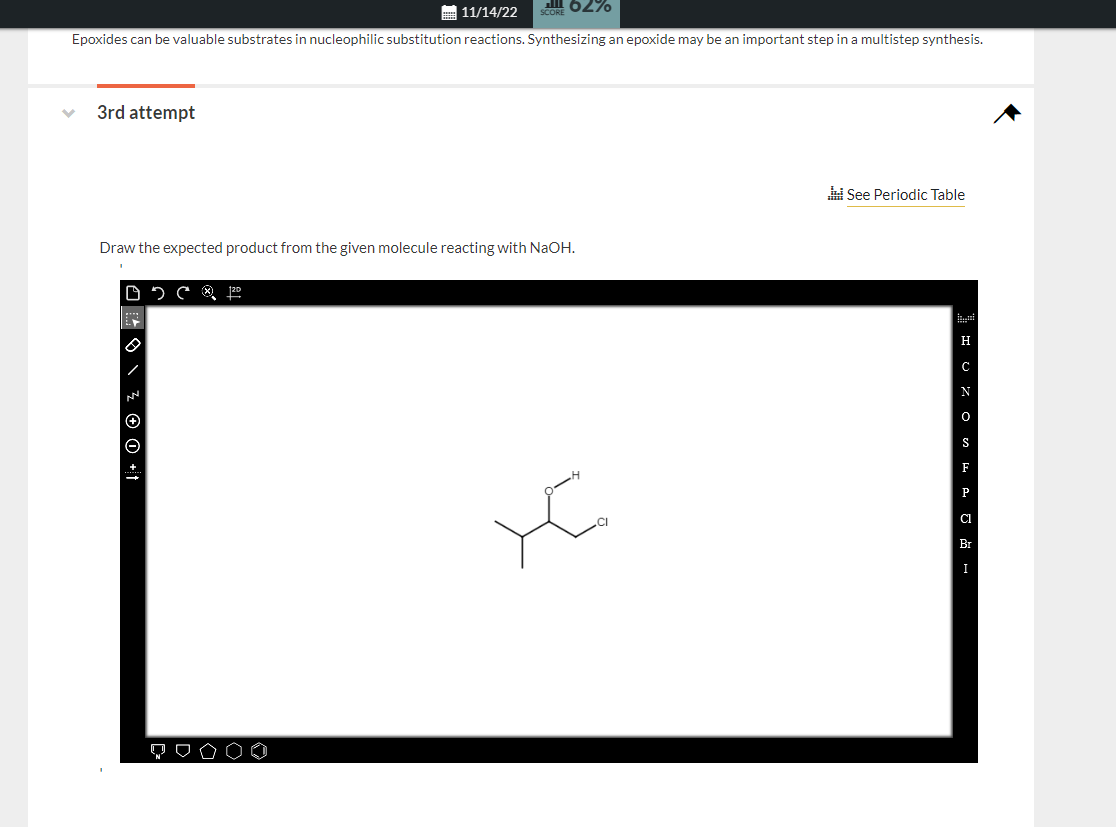Select the reaction arrow tool

click(x=133, y=471)
